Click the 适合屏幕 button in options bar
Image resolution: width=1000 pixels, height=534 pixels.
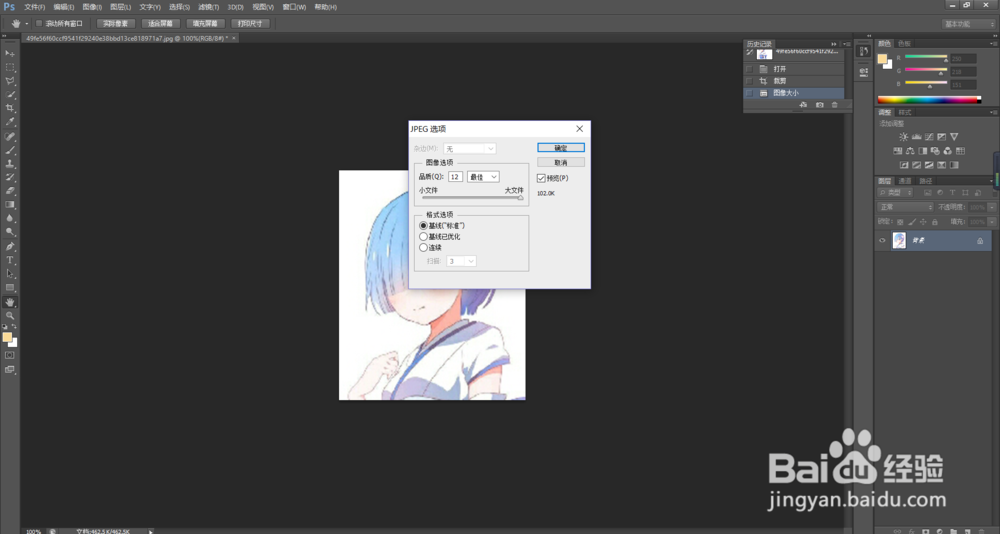point(161,24)
